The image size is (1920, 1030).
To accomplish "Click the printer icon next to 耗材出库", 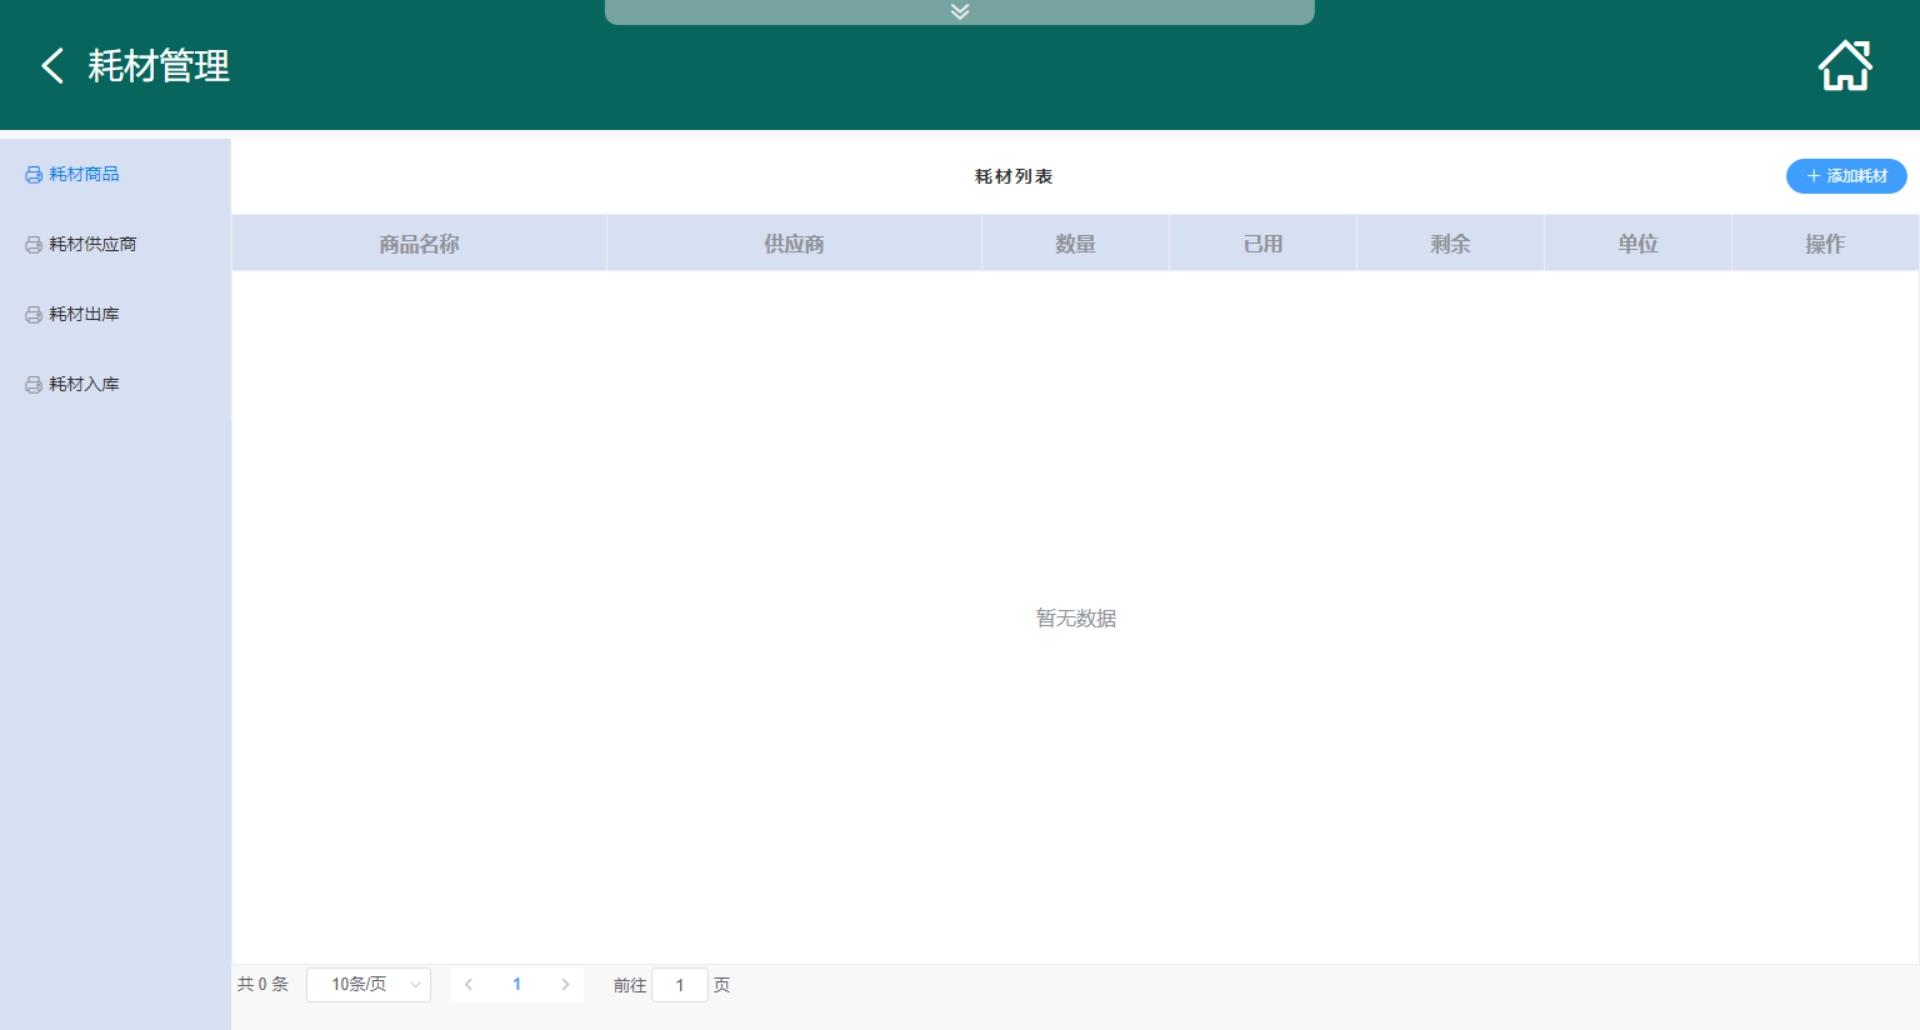I will 34,315.
